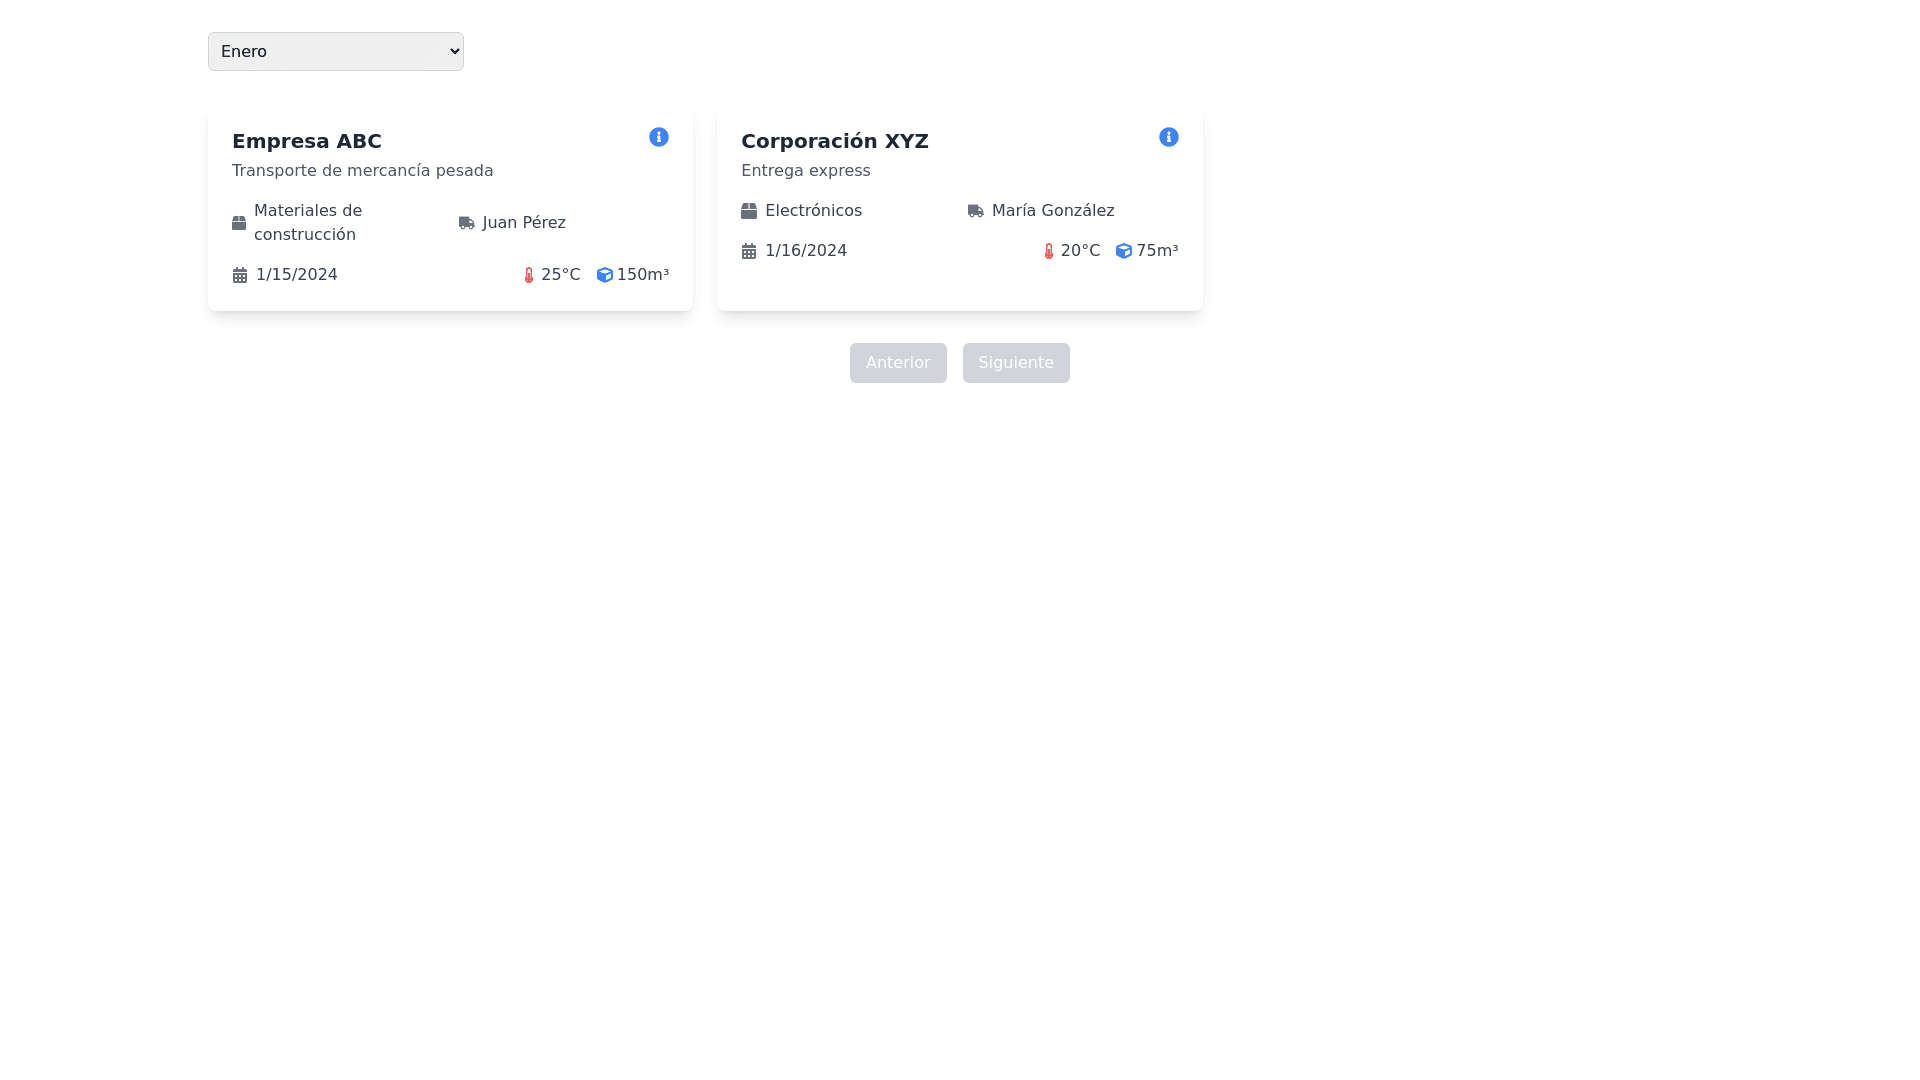Click the package icon beside Electrónicos
1920x1080 pixels.
749,210
